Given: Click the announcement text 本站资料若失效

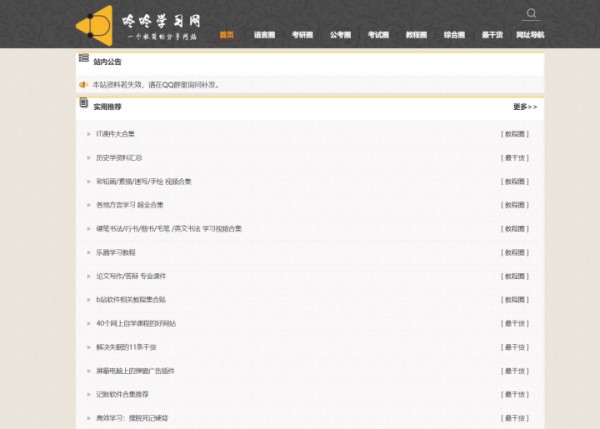Looking at the screenshot, I should click(x=156, y=85).
